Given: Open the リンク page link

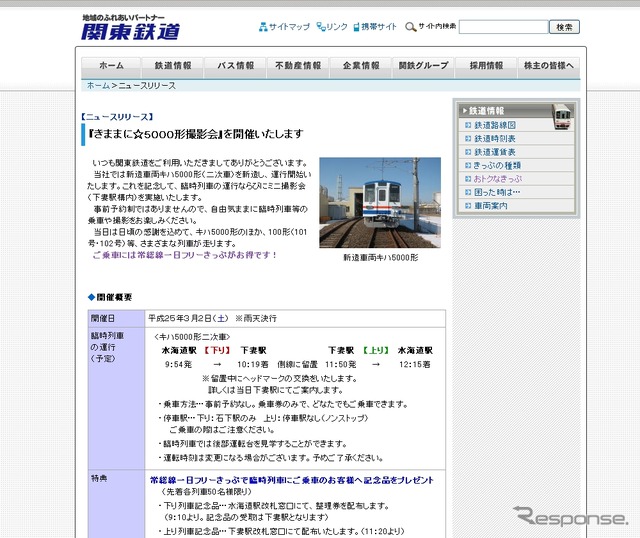Looking at the screenshot, I should [337, 27].
